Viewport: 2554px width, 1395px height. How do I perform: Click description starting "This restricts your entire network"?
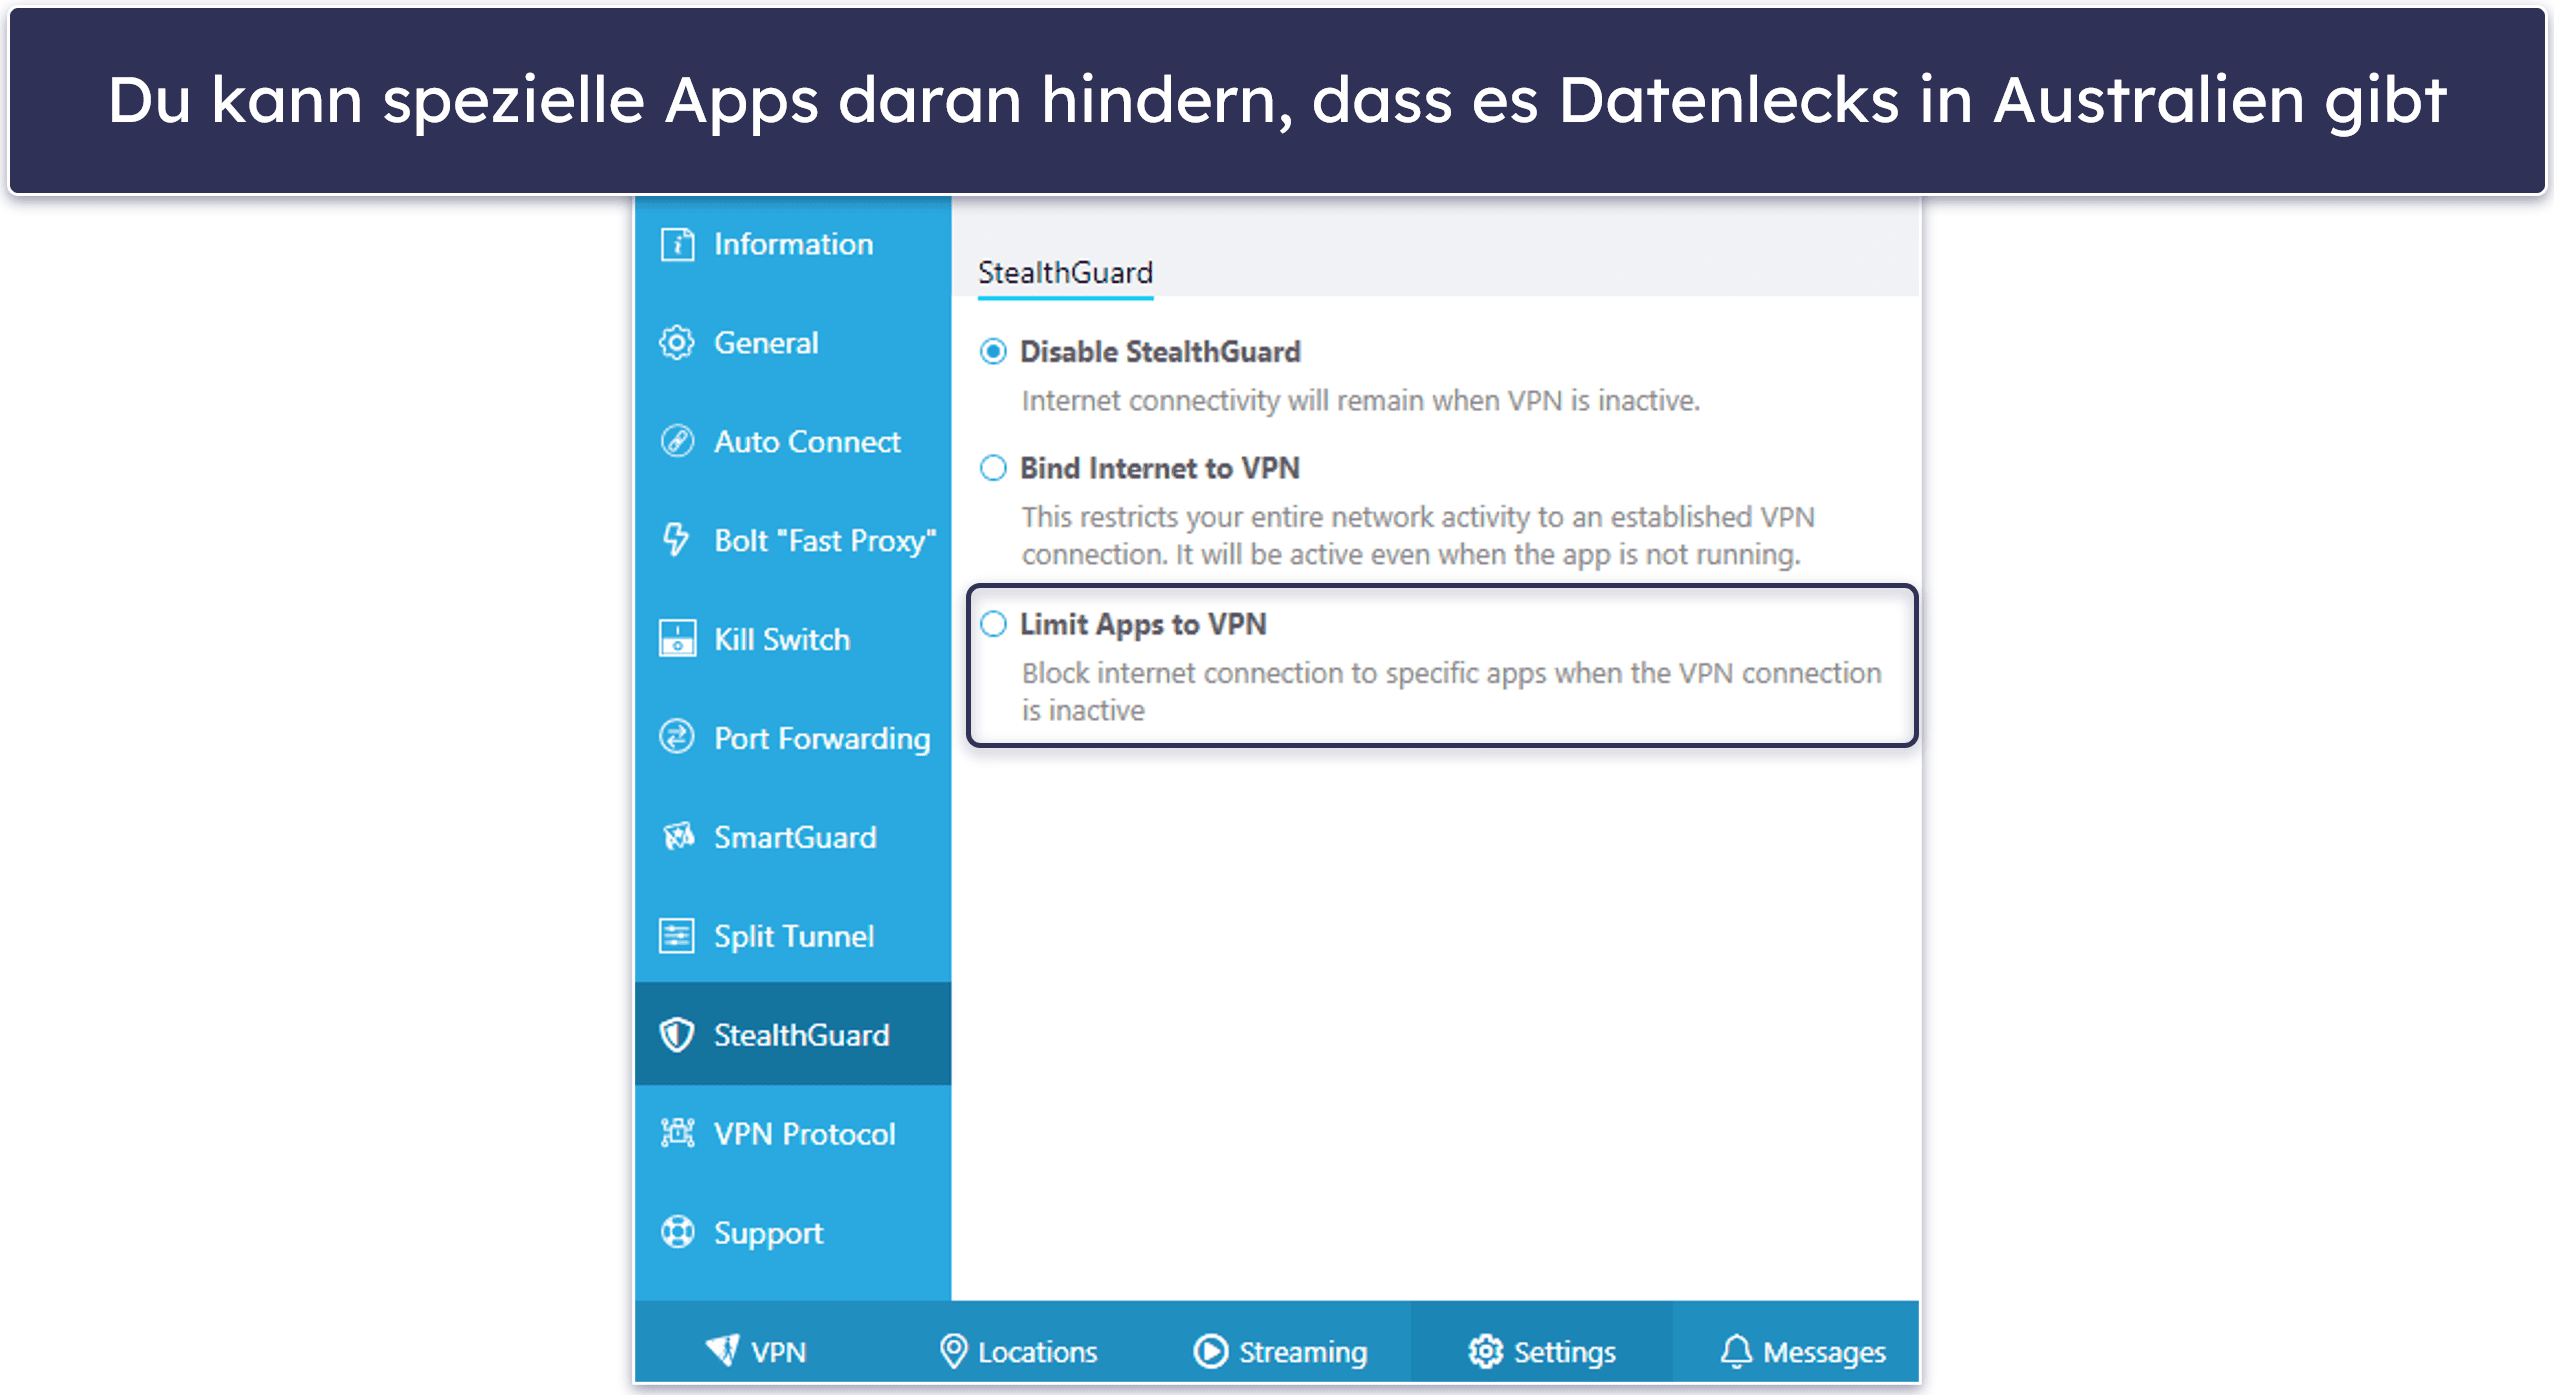coord(1418,535)
